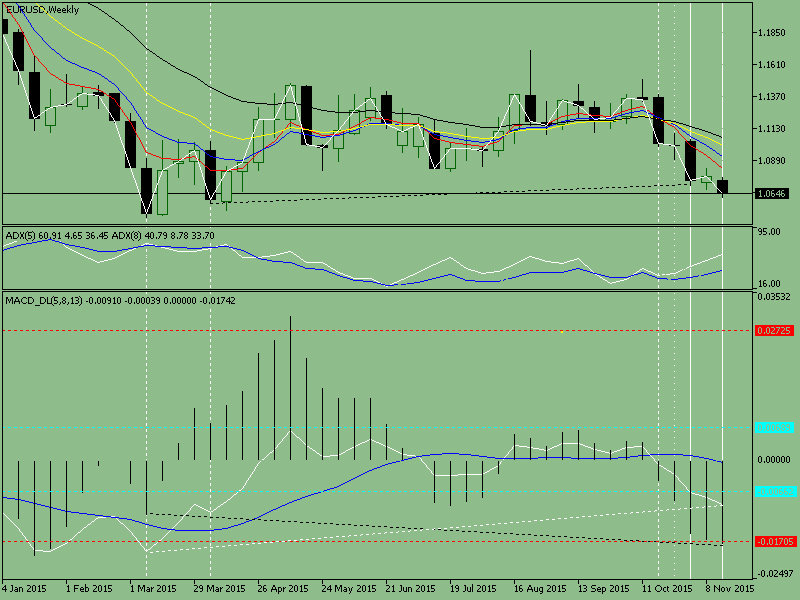Click the -0.02497 MACD scale value
The height and width of the screenshot is (600, 800).
[775, 574]
